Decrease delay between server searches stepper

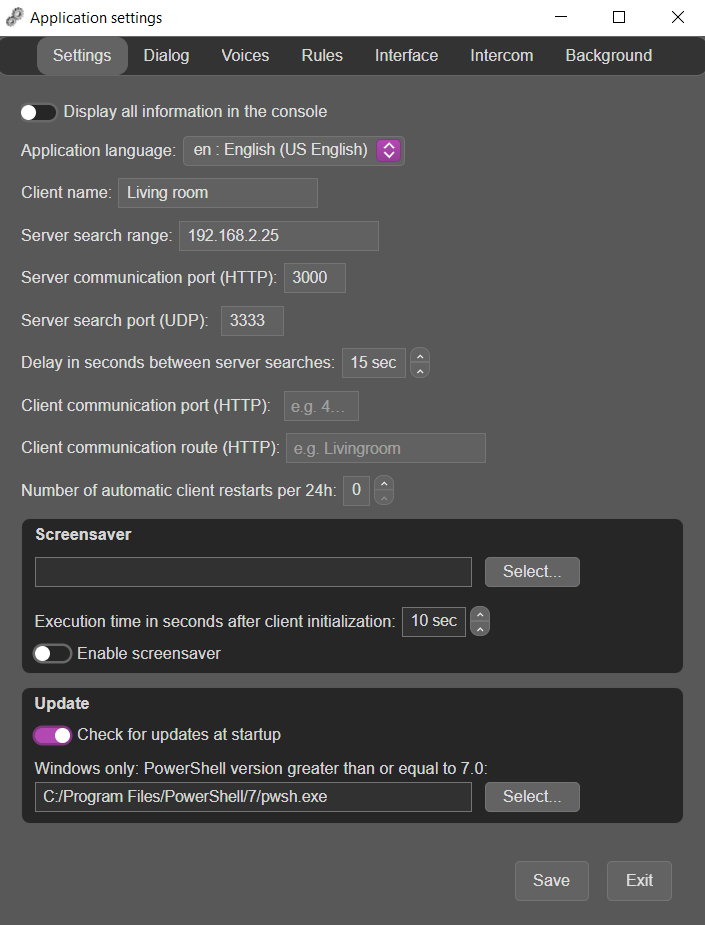tap(420, 370)
